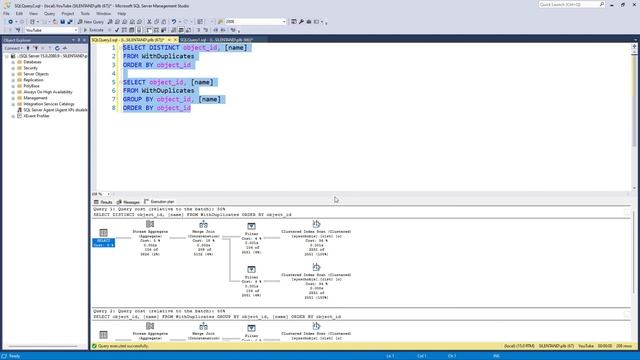Open the Tools menu
This screenshot has width=640, height=360.
pyautogui.click(x=85, y=13)
